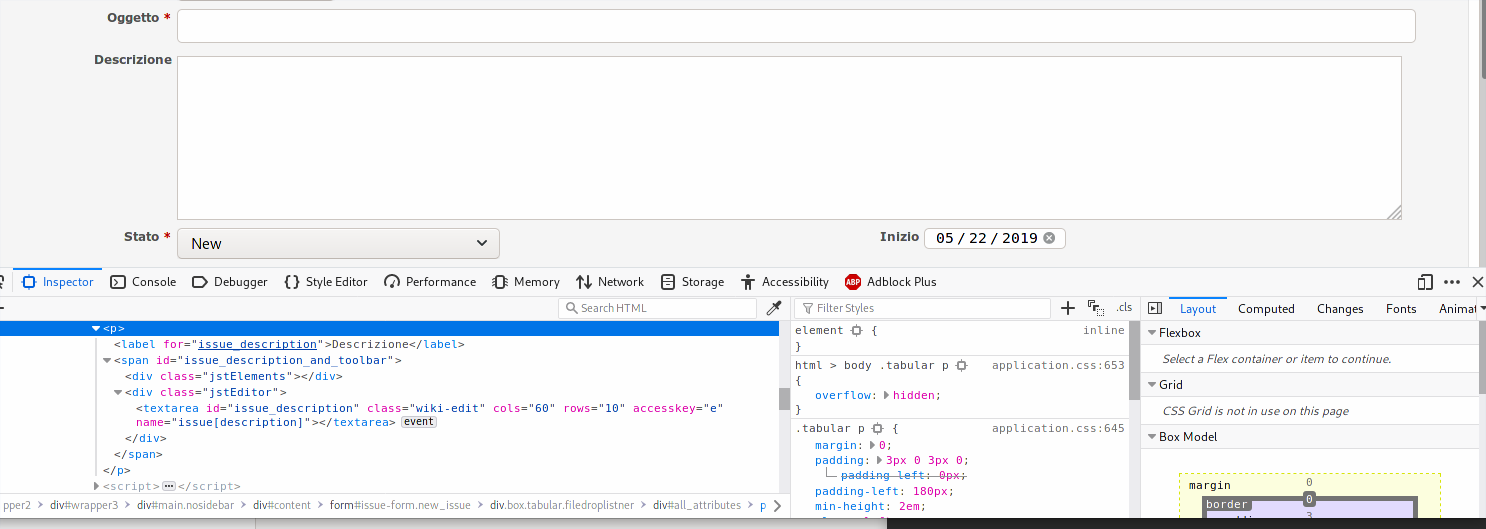Open the Storage tab

click(692, 282)
